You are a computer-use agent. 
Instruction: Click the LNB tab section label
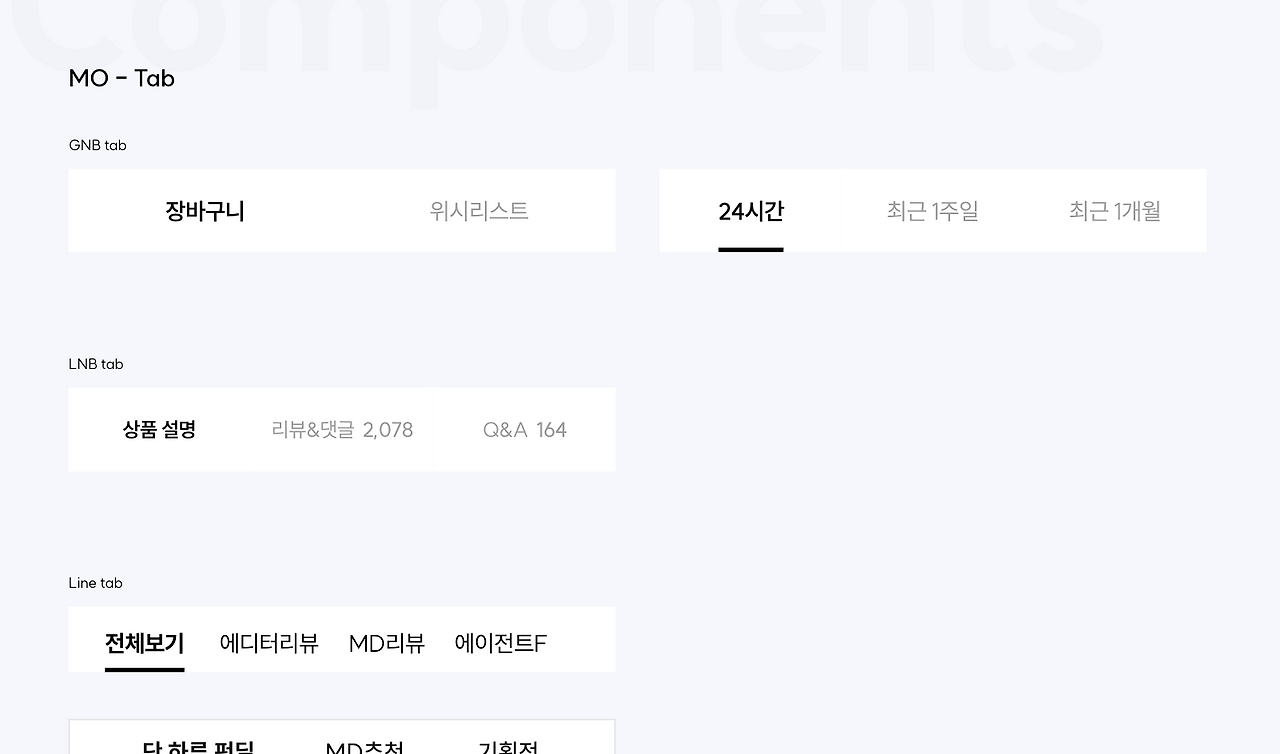(96, 364)
